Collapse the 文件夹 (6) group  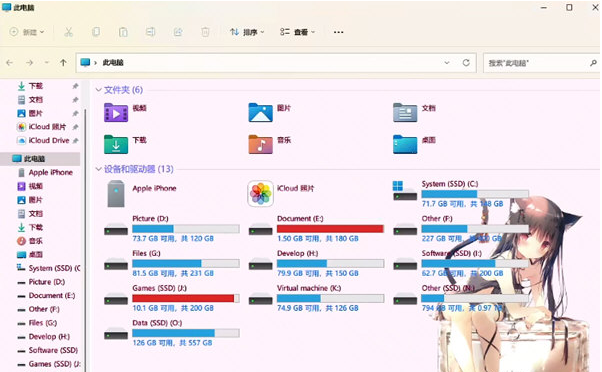point(99,90)
